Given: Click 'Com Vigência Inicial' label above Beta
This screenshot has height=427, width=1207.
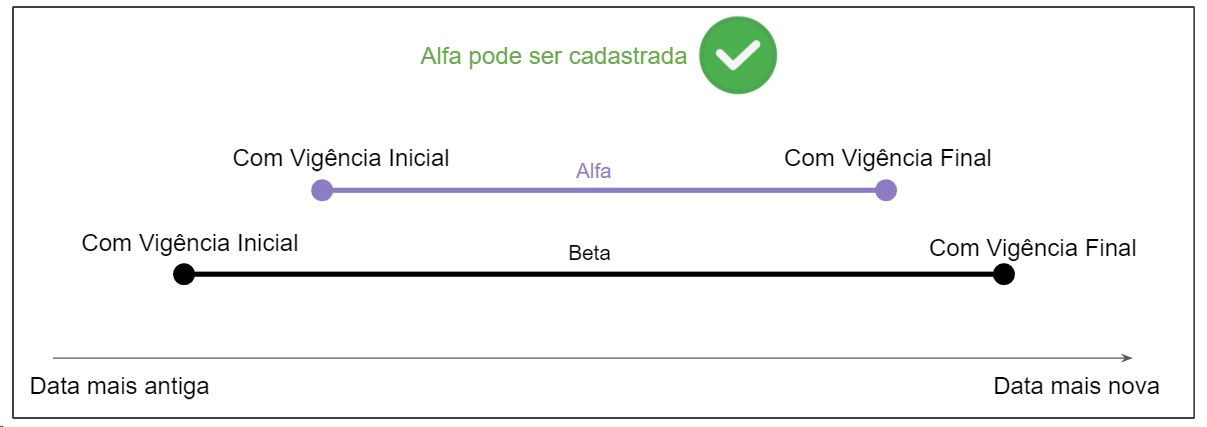Looking at the screenshot, I should point(190,243).
